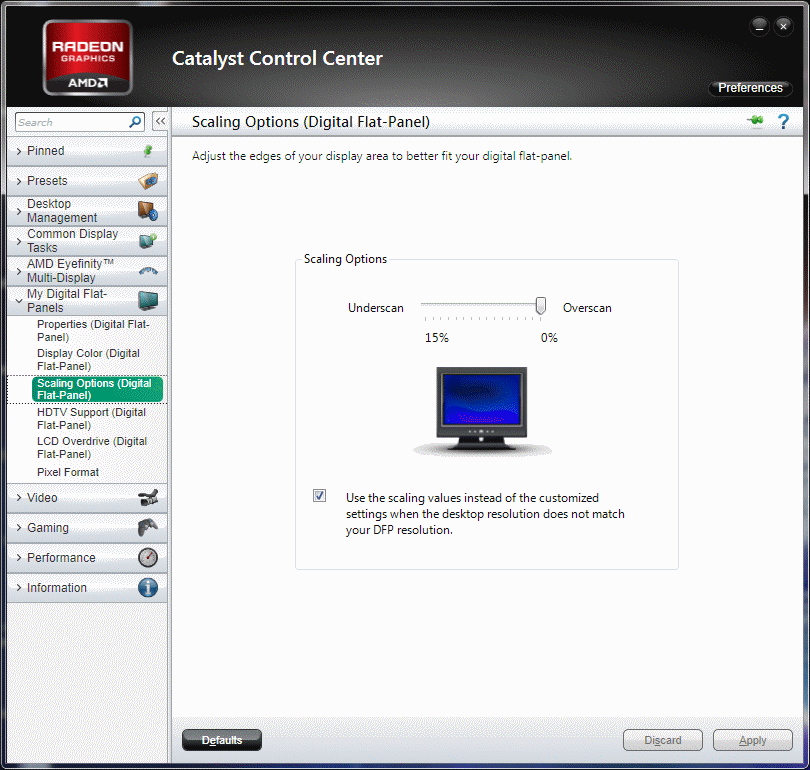
Task: Click the Desktop Management icon
Action: [148, 211]
